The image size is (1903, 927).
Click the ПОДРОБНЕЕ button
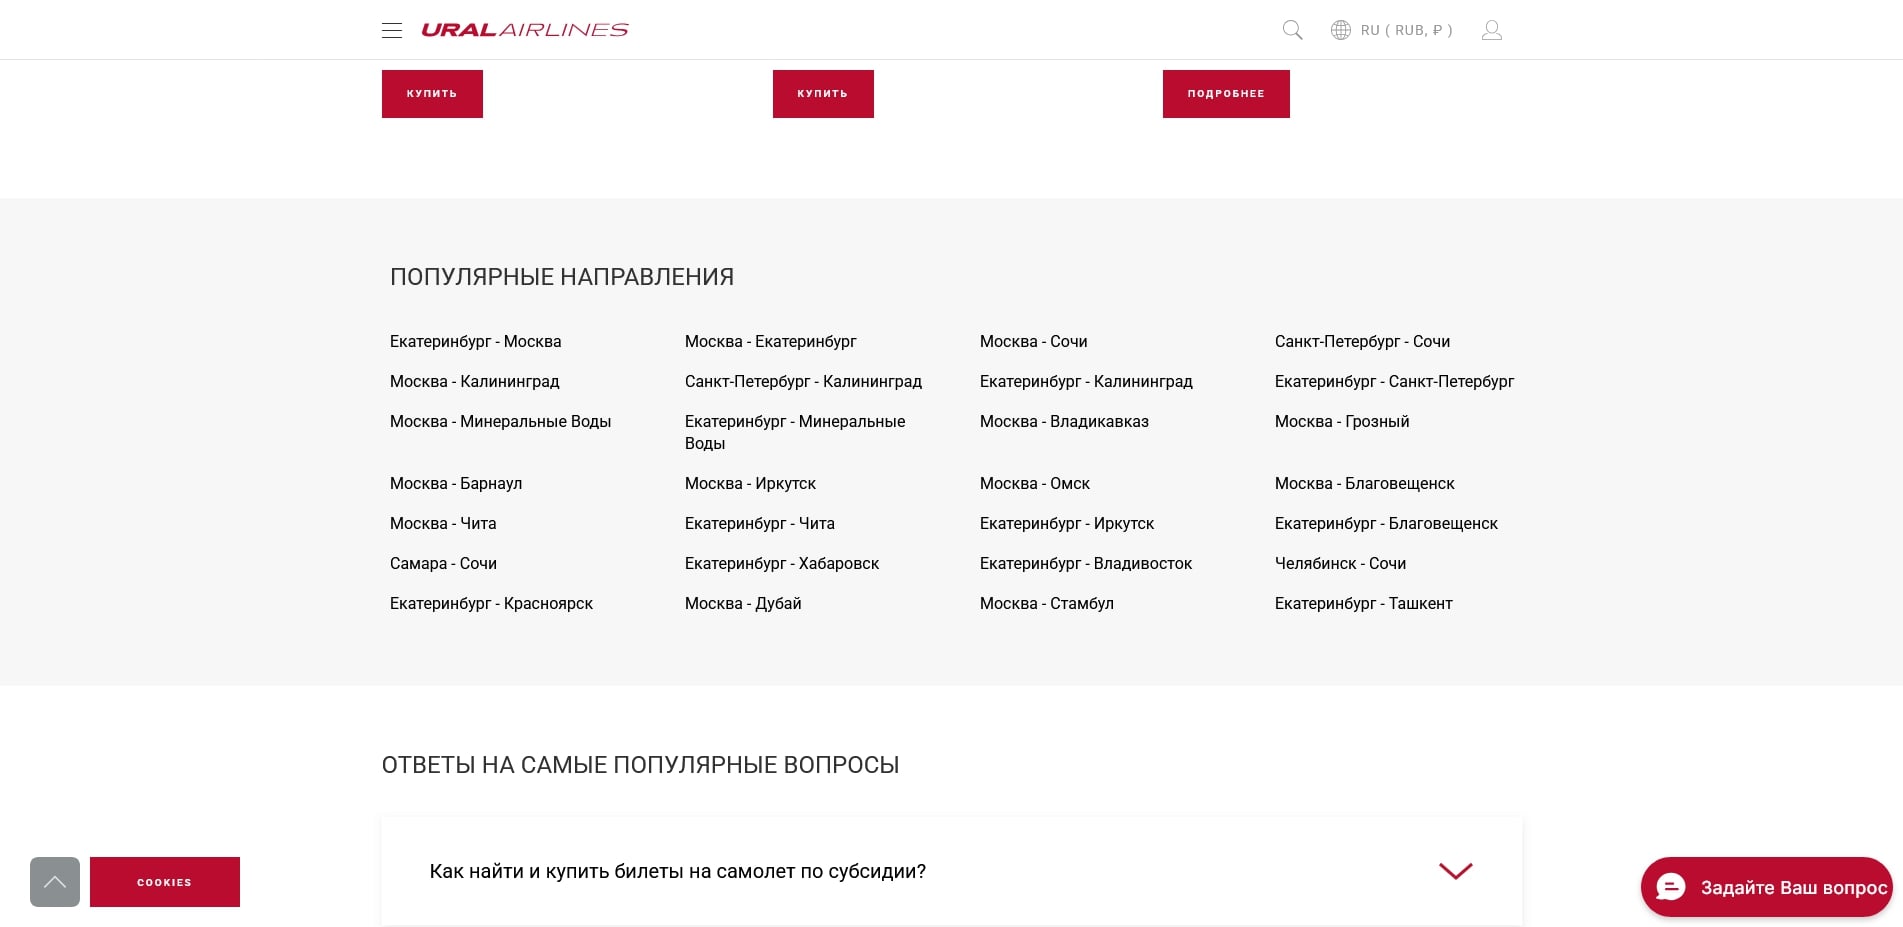(x=1225, y=93)
